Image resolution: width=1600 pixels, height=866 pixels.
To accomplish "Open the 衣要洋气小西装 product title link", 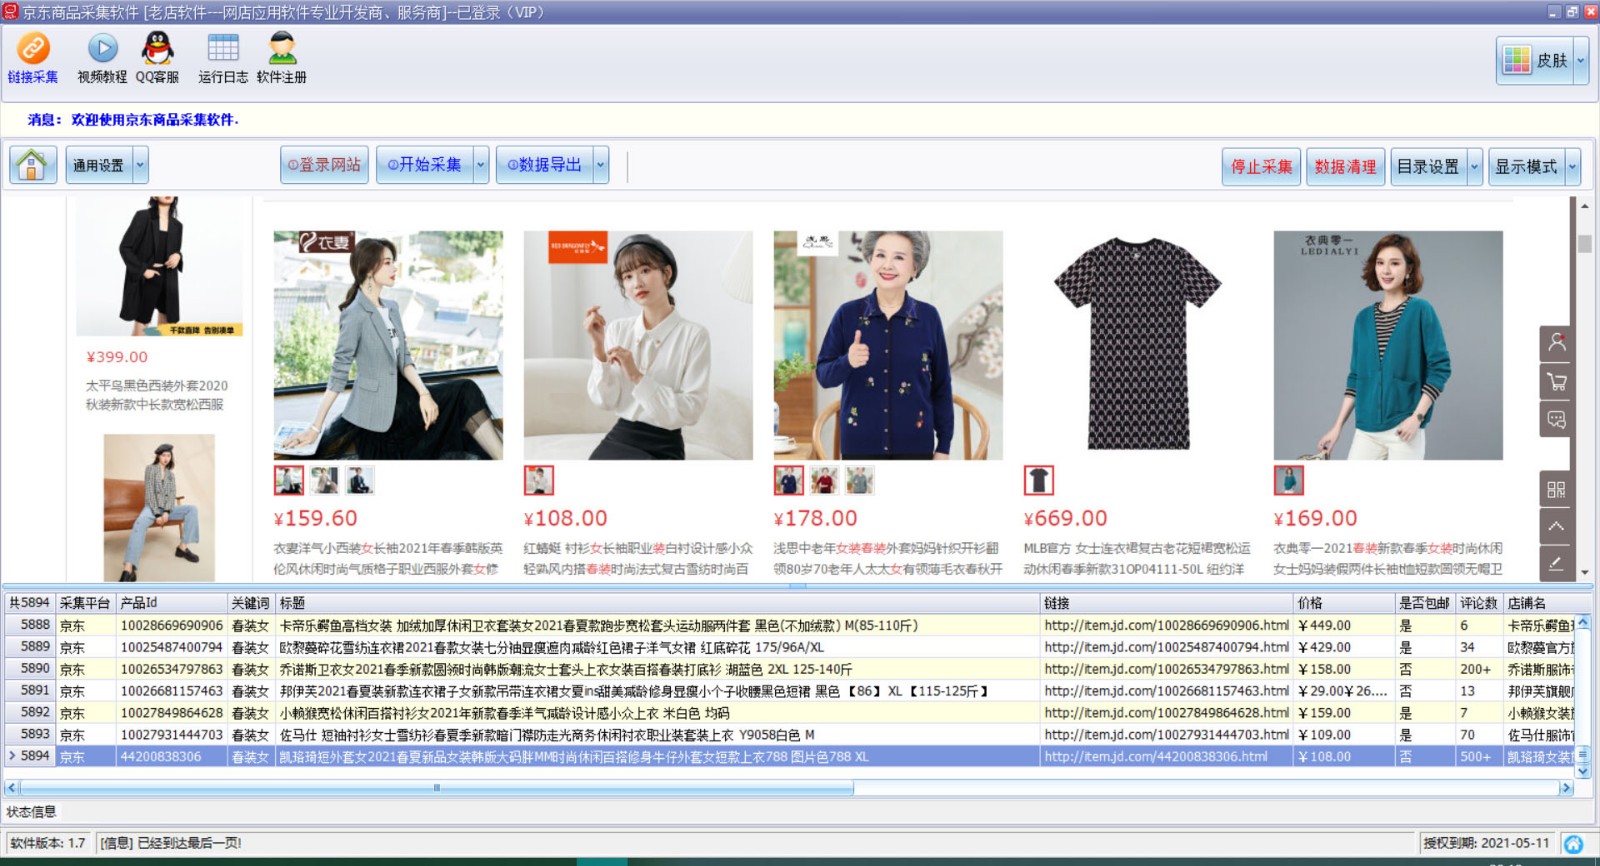I will tap(388, 558).
